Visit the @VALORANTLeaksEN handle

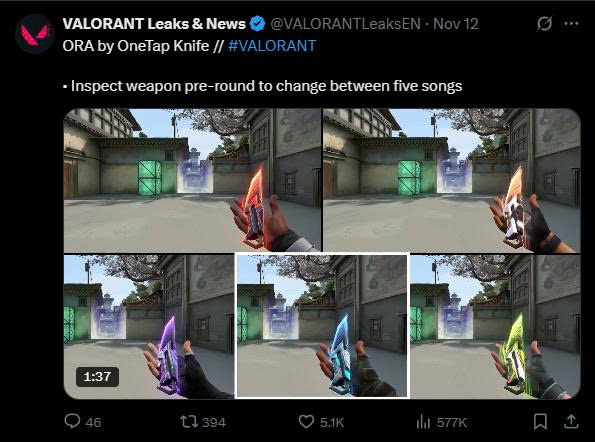click(345, 24)
